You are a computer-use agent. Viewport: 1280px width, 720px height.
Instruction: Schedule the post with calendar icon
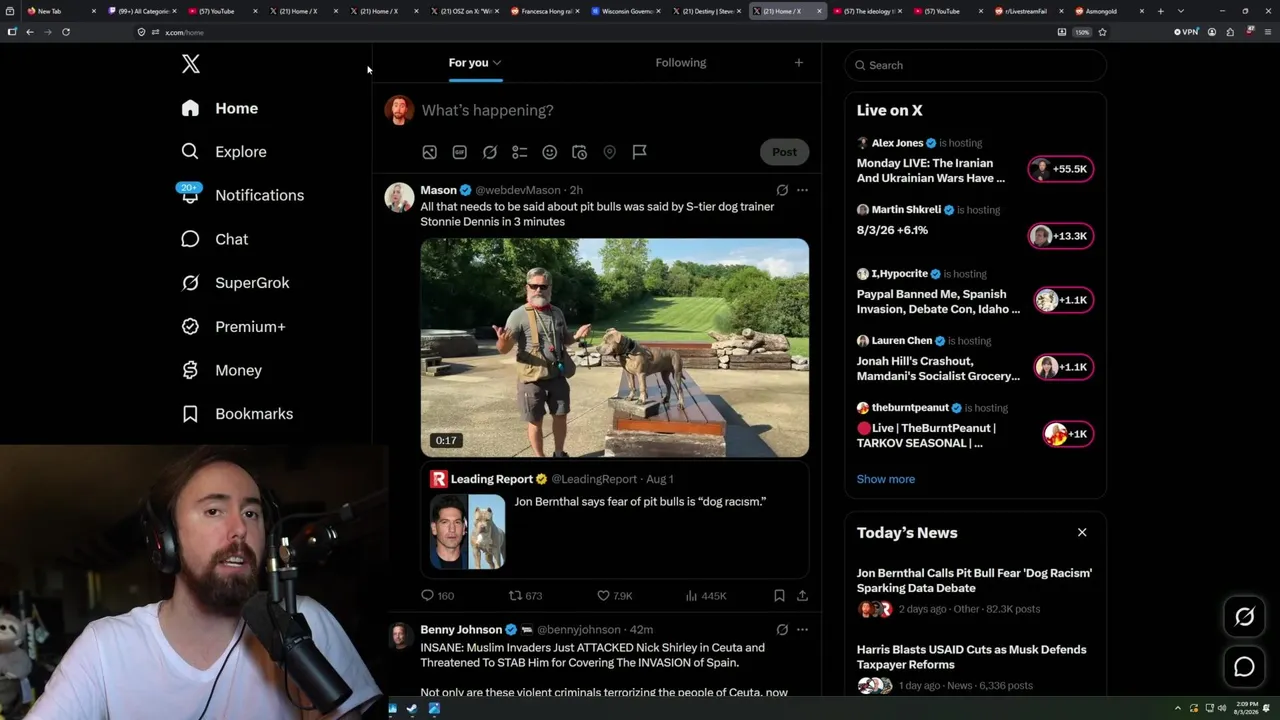coord(579,152)
